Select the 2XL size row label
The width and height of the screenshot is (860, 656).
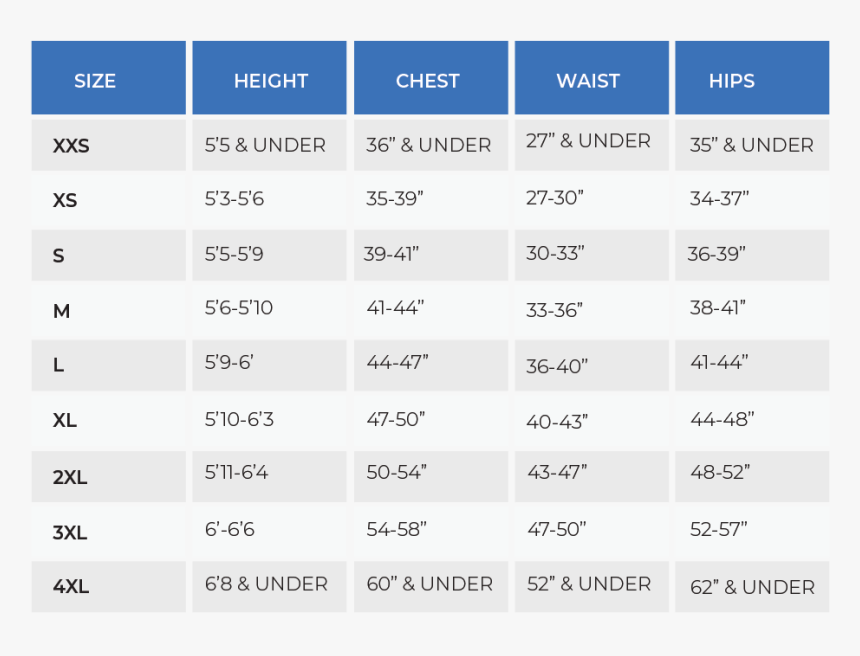pos(70,477)
